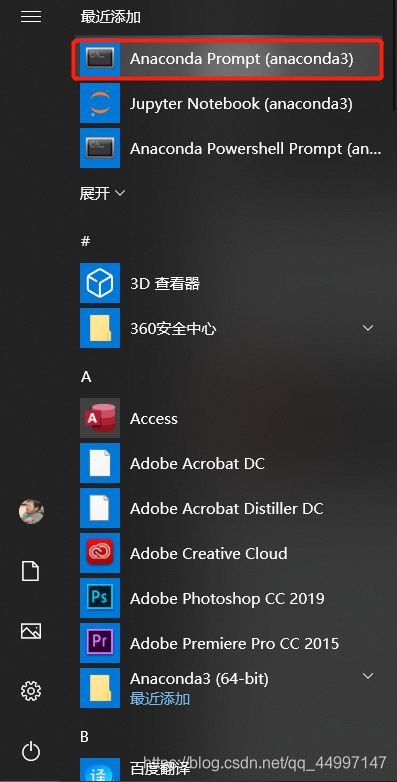This screenshot has width=397, height=782.
Task: Launch Adobe Photoshop CC 2019
Action: pyautogui.click(x=232, y=597)
